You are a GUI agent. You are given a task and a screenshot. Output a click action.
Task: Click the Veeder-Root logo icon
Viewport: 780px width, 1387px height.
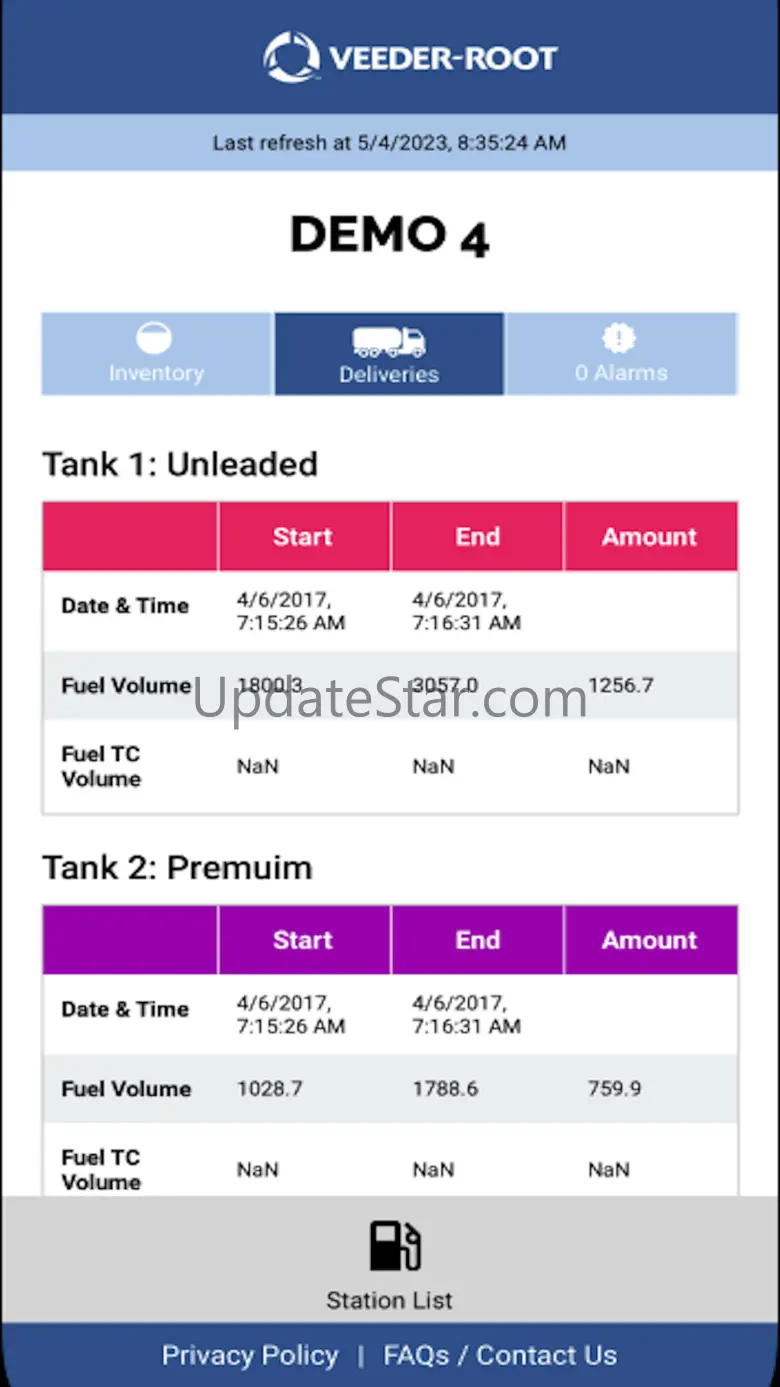point(291,57)
